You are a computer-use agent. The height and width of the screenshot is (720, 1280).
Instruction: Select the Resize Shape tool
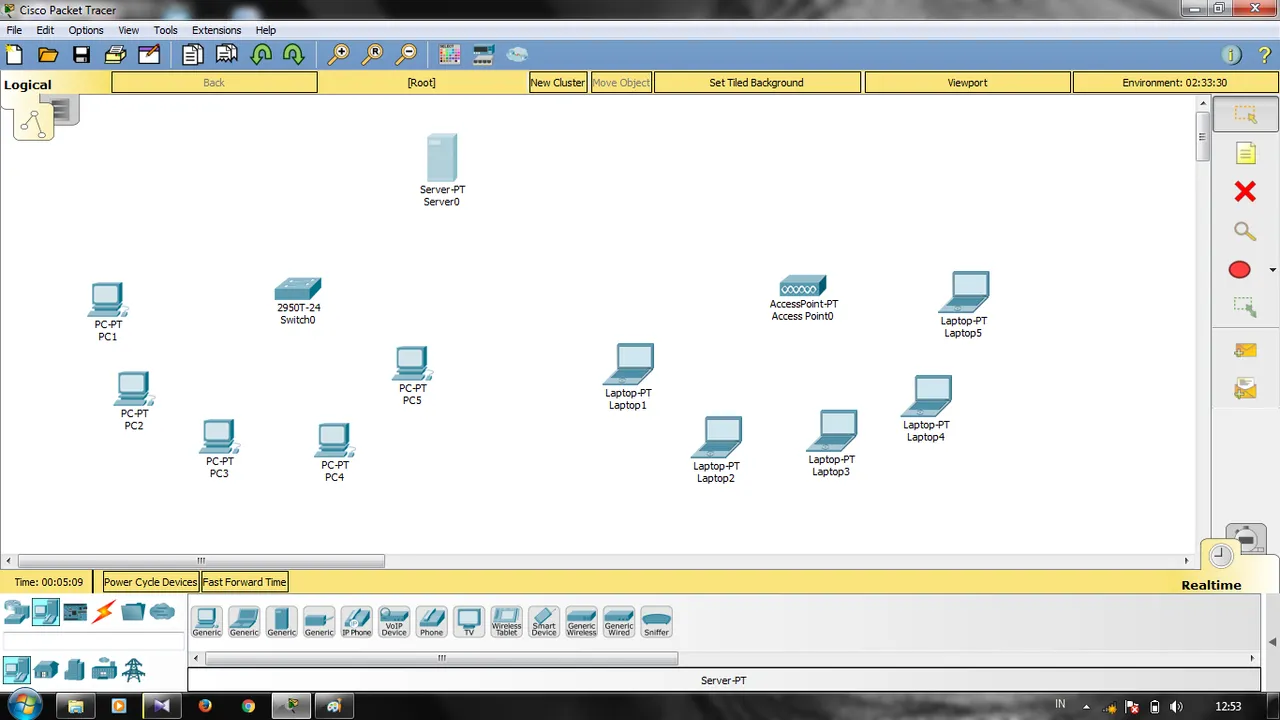click(1245, 308)
